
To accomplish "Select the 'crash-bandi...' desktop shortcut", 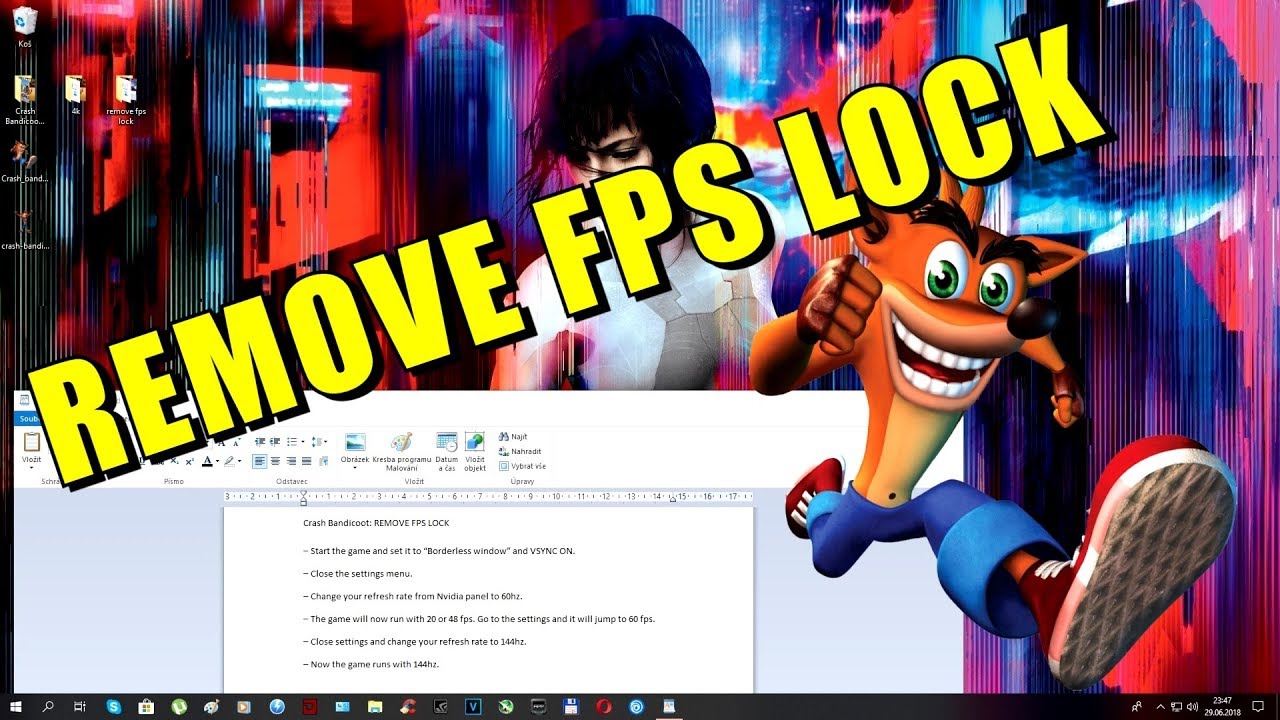I will 25,229.
